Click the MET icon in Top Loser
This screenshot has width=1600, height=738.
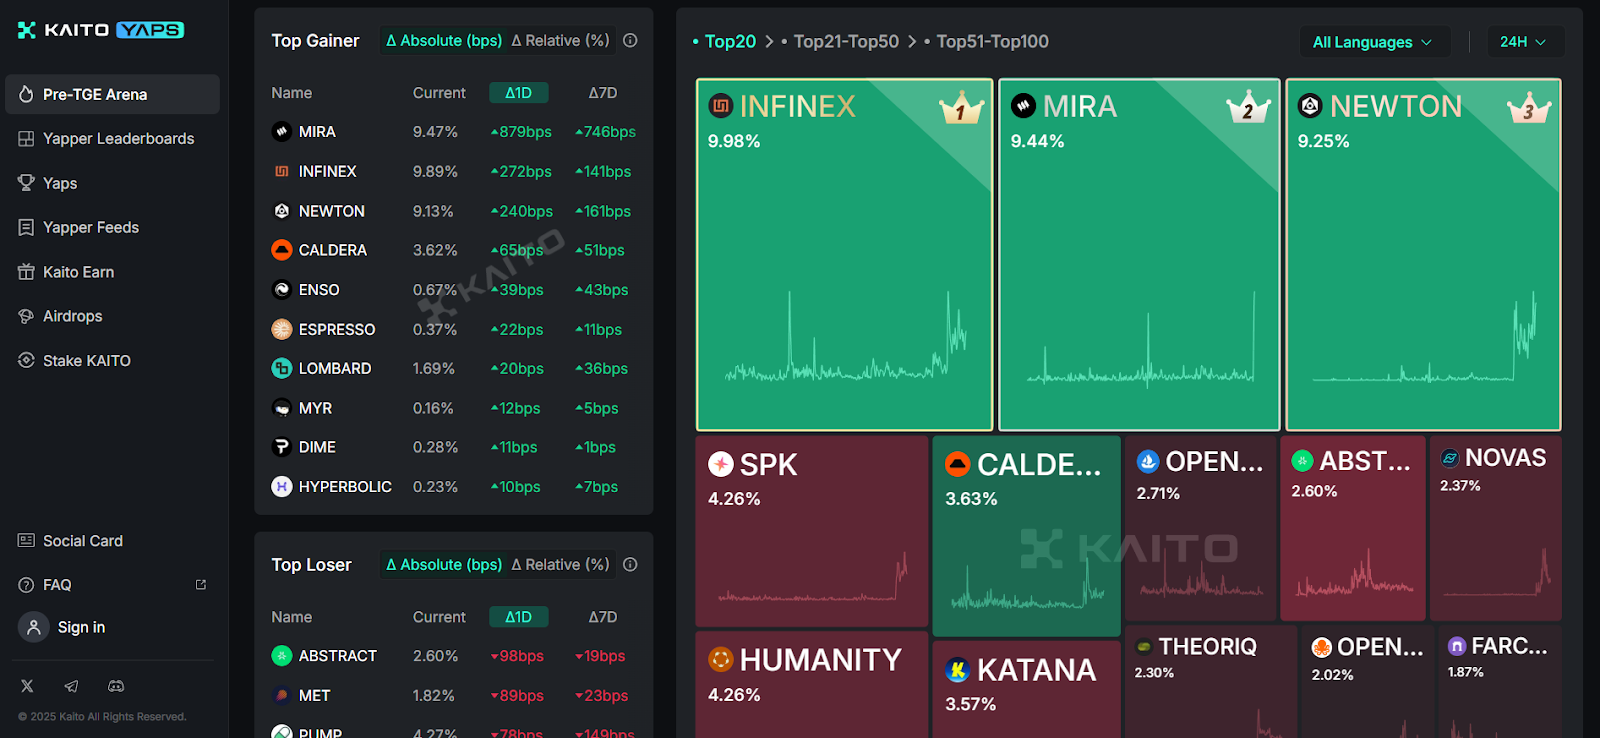(282, 695)
